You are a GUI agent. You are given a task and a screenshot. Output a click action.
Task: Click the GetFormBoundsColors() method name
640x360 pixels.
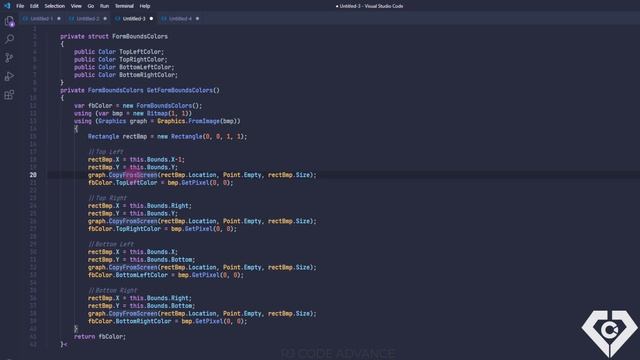pos(183,90)
